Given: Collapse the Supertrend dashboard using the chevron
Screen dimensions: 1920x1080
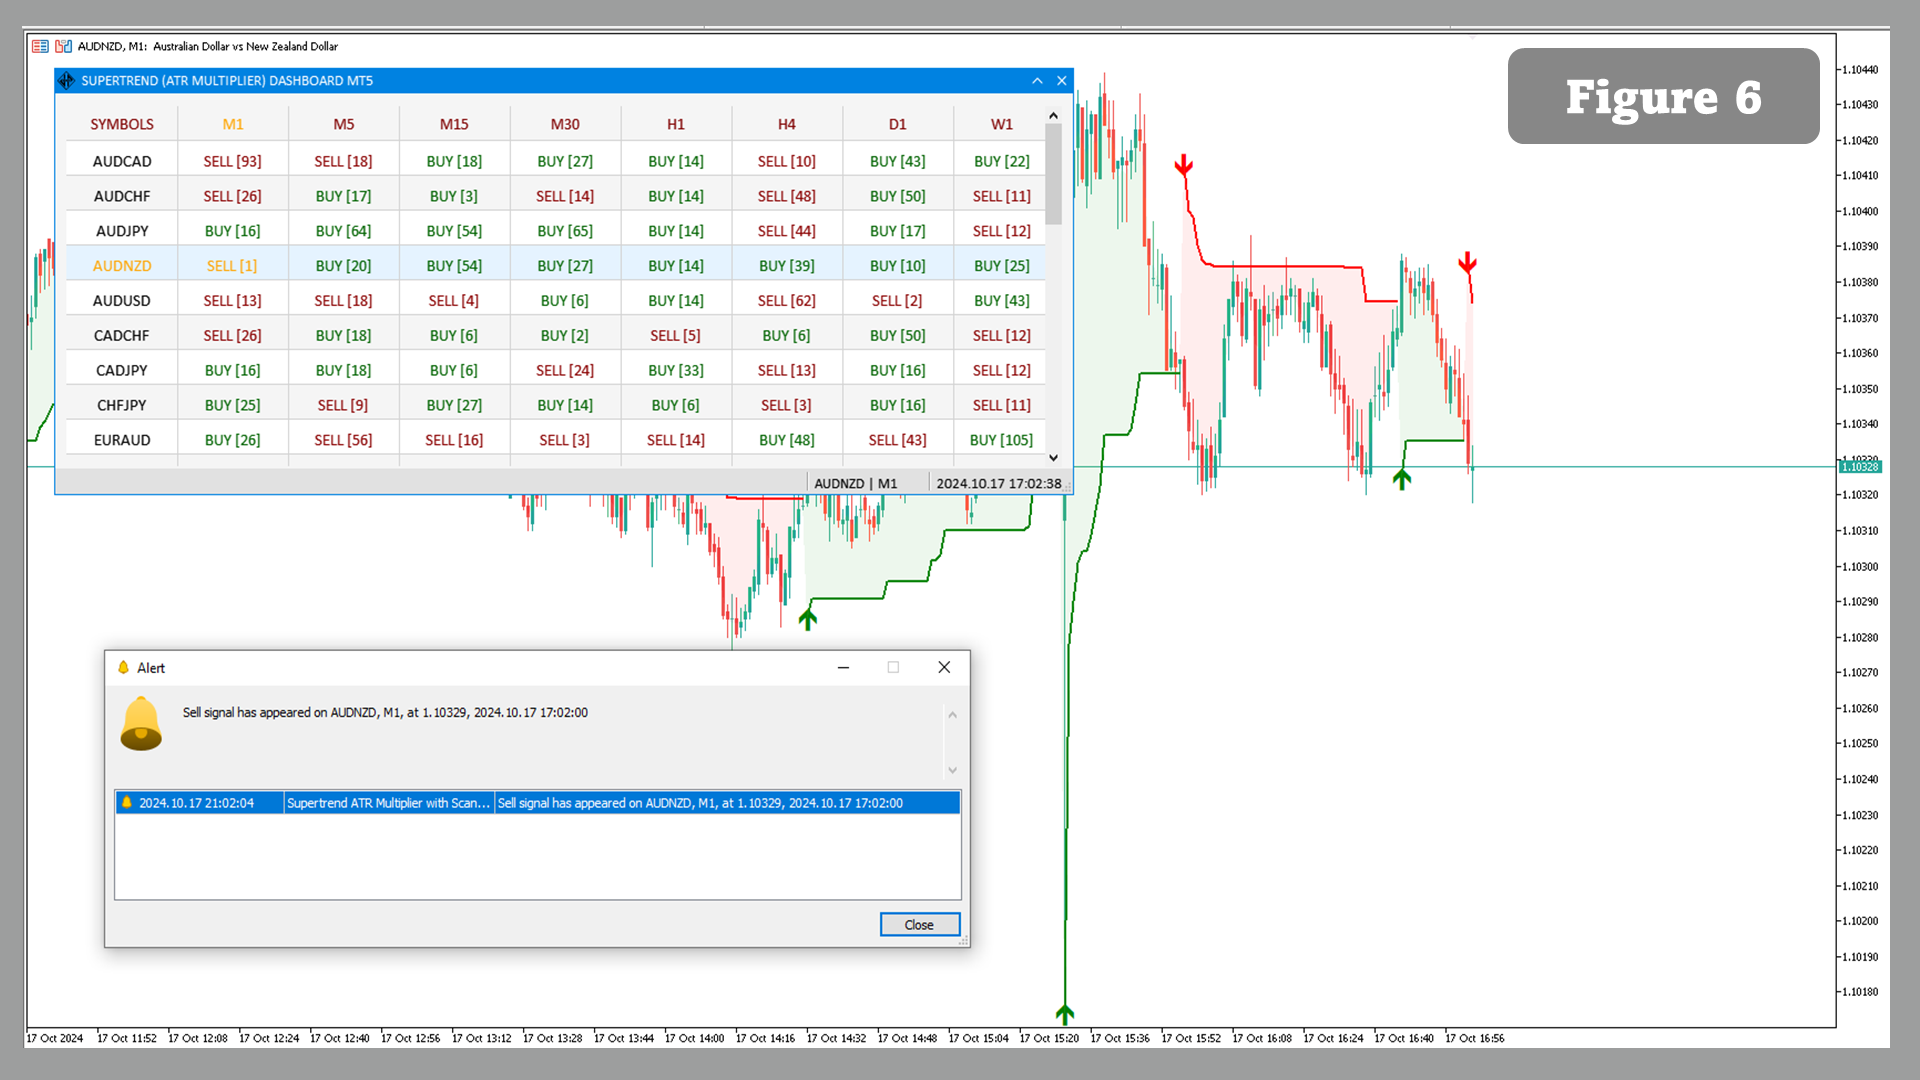Looking at the screenshot, I should [x=1037, y=81].
